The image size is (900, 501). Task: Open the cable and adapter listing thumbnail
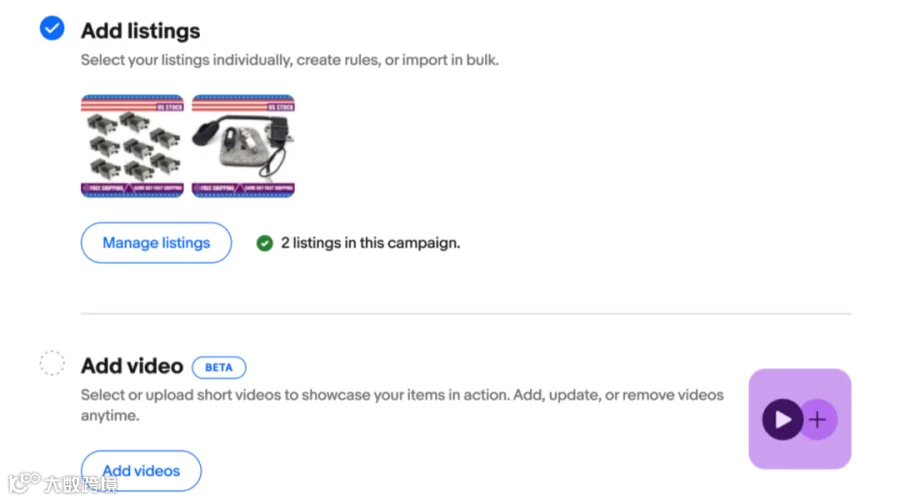pyautogui.click(x=243, y=146)
